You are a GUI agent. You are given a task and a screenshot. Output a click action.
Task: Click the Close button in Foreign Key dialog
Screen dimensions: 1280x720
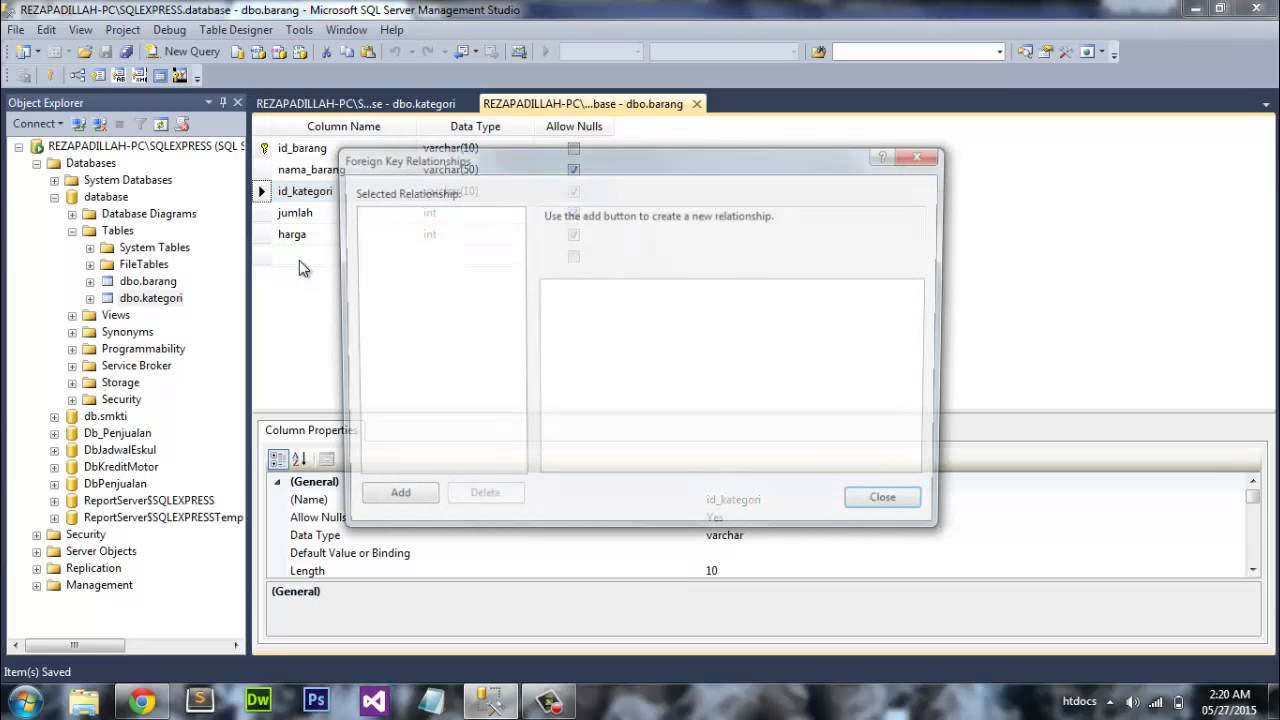click(882, 497)
